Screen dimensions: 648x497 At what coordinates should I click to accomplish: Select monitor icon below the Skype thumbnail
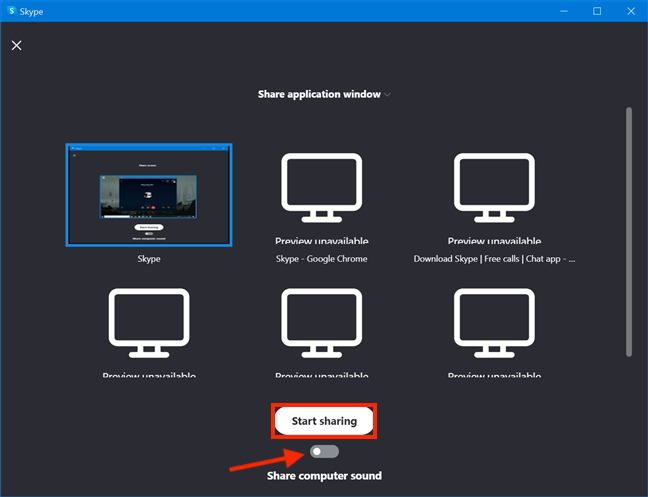tap(149, 323)
